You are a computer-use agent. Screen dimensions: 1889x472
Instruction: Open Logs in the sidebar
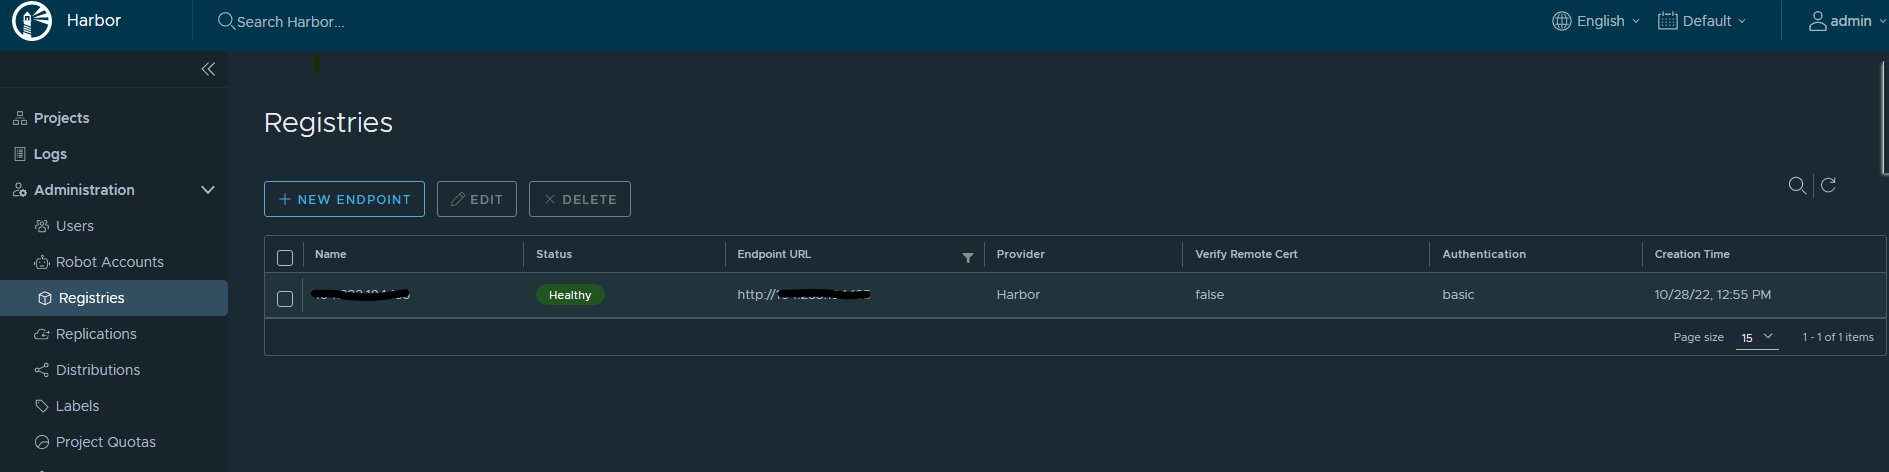[x=50, y=154]
